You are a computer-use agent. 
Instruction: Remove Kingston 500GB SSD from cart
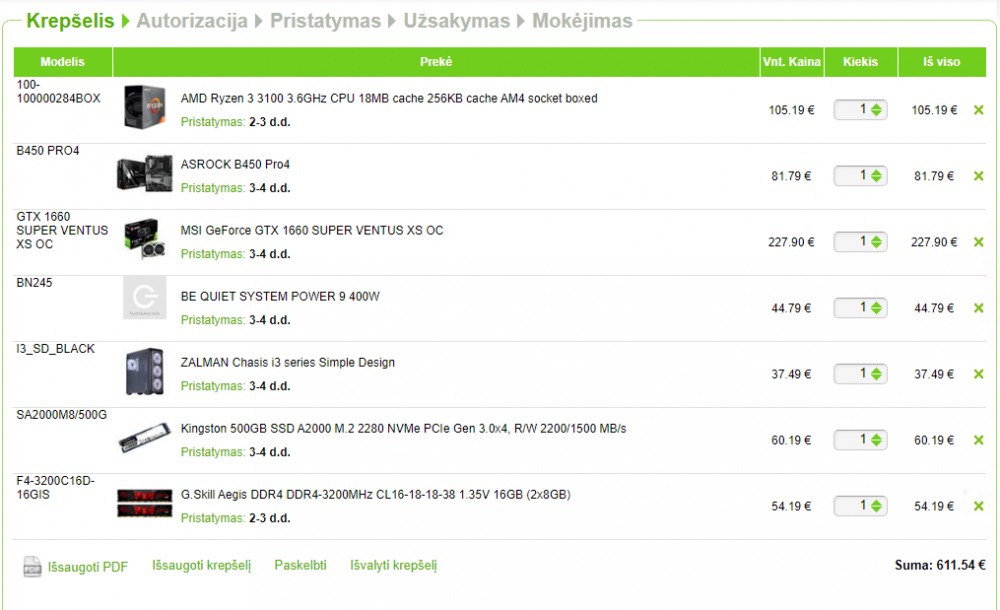click(x=978, y=440)
